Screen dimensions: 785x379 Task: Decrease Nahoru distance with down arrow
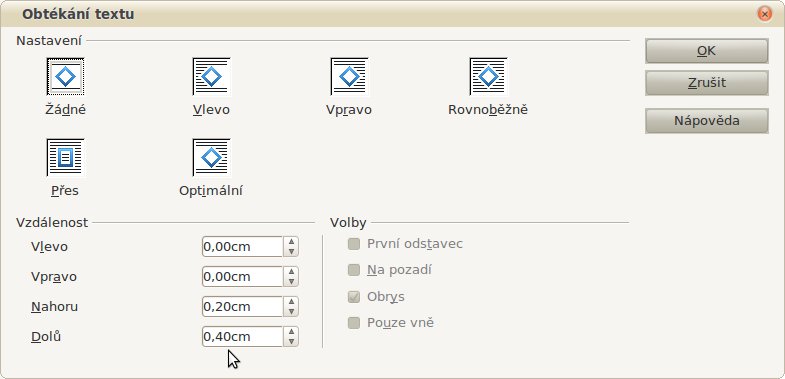coord(291,311)
